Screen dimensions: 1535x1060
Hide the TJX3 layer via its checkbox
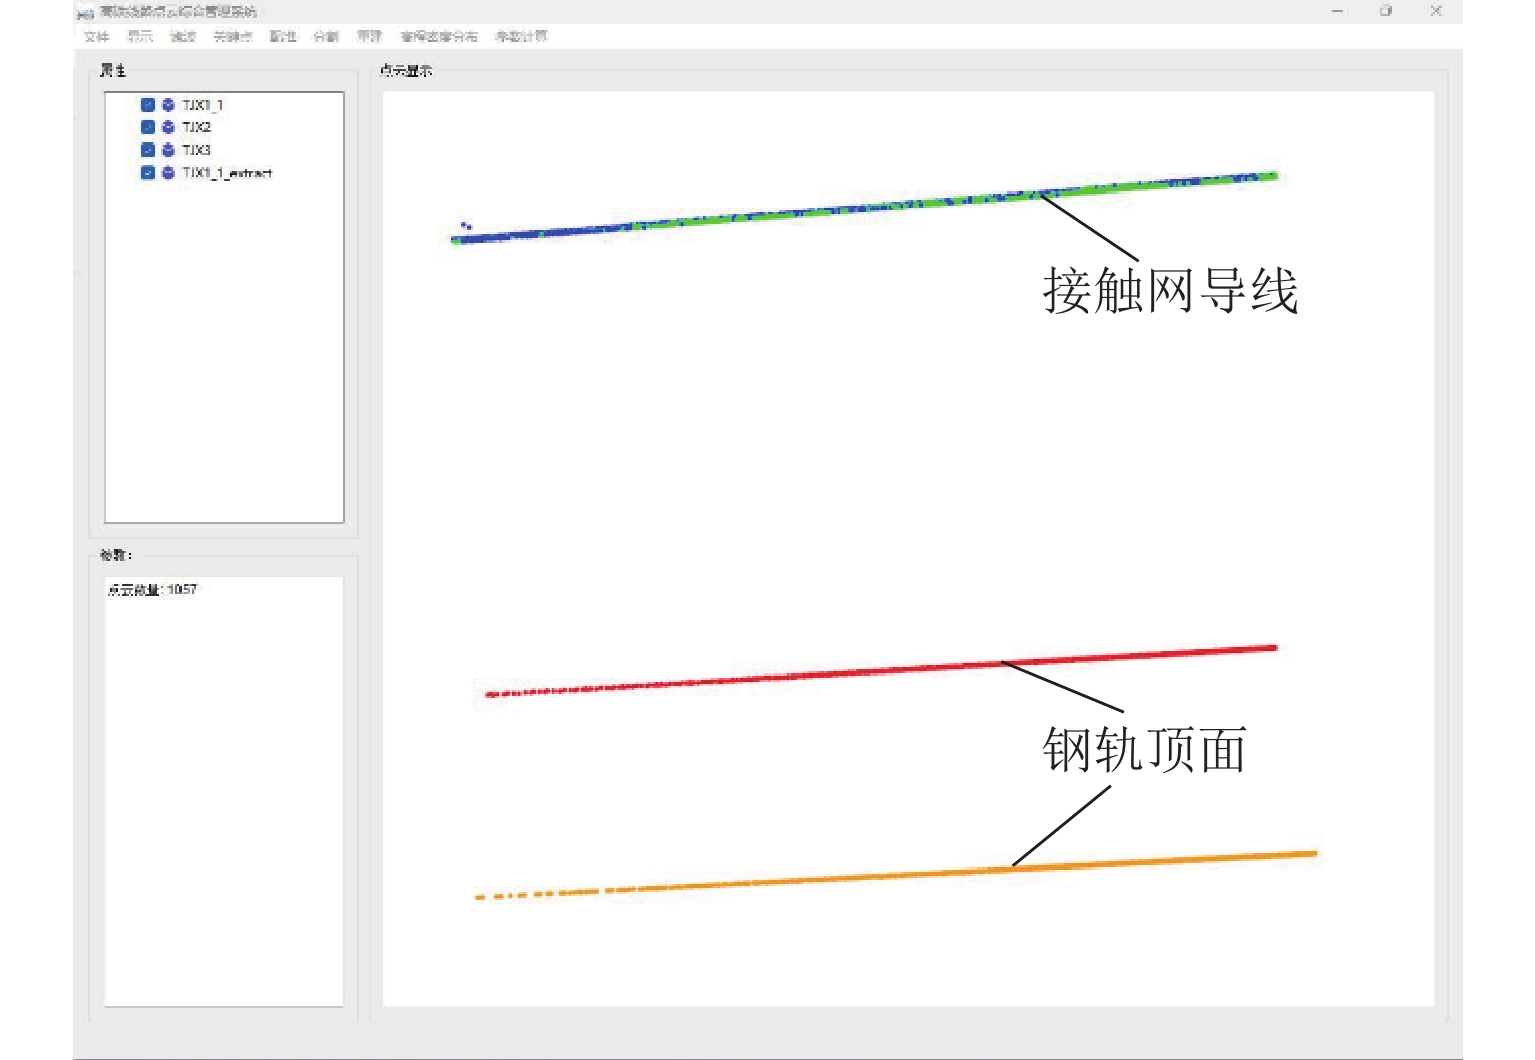tap(148, 150)
